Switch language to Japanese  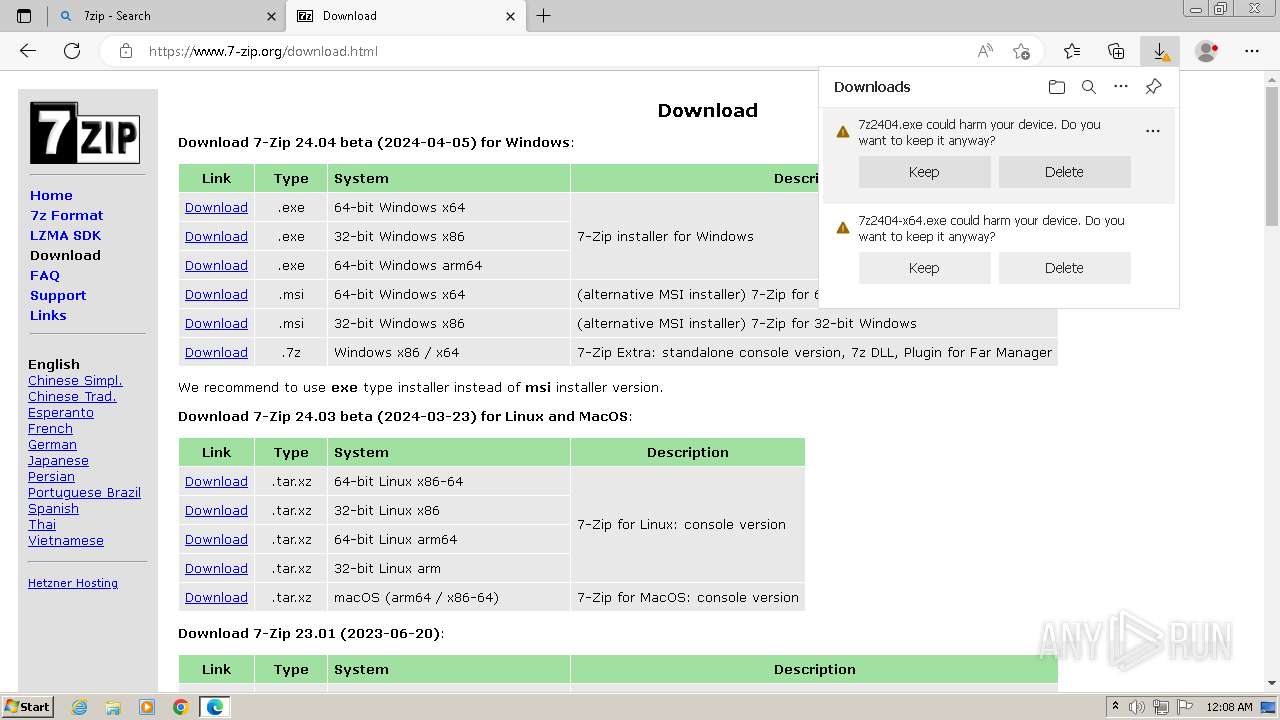(x=58, y=461)
